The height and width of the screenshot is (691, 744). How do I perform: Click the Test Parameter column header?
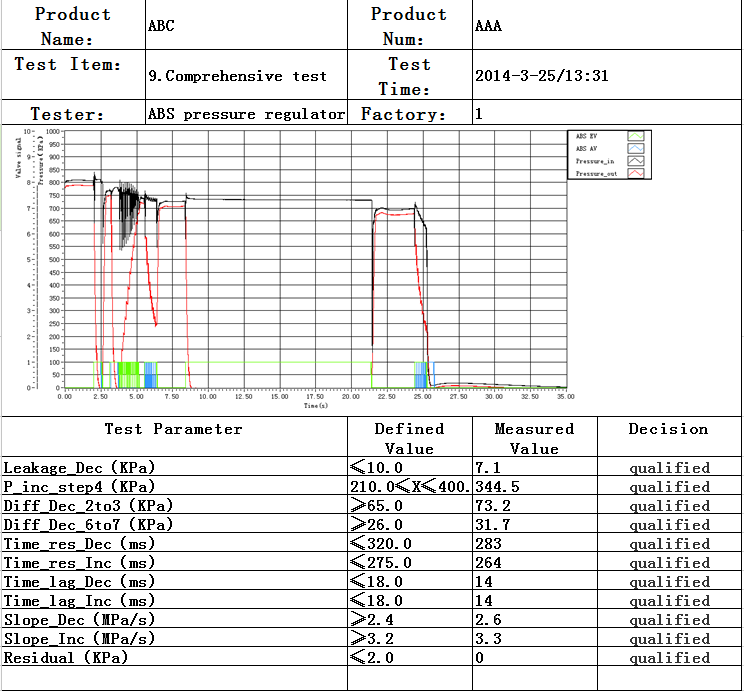(174, 429)
